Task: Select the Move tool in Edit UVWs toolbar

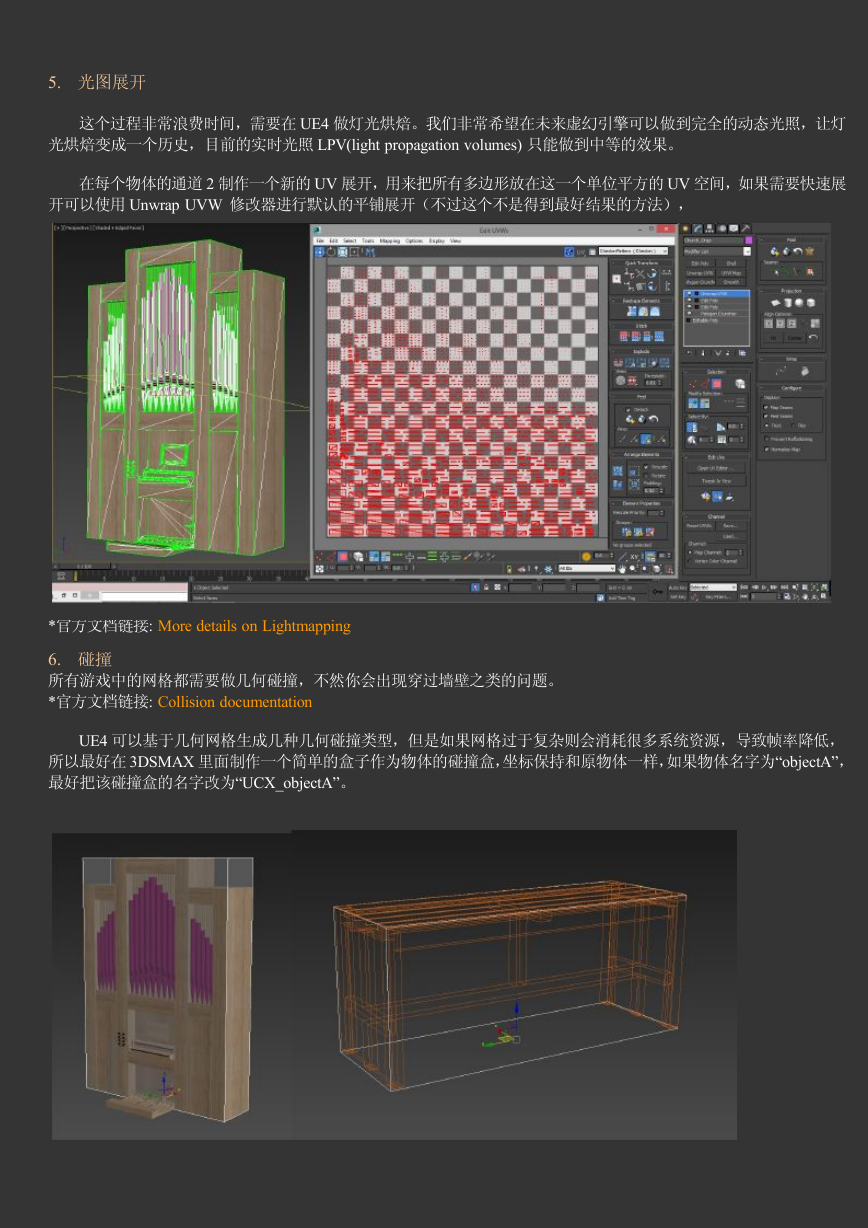Action: pyautogui.click(x=321, y=251)
